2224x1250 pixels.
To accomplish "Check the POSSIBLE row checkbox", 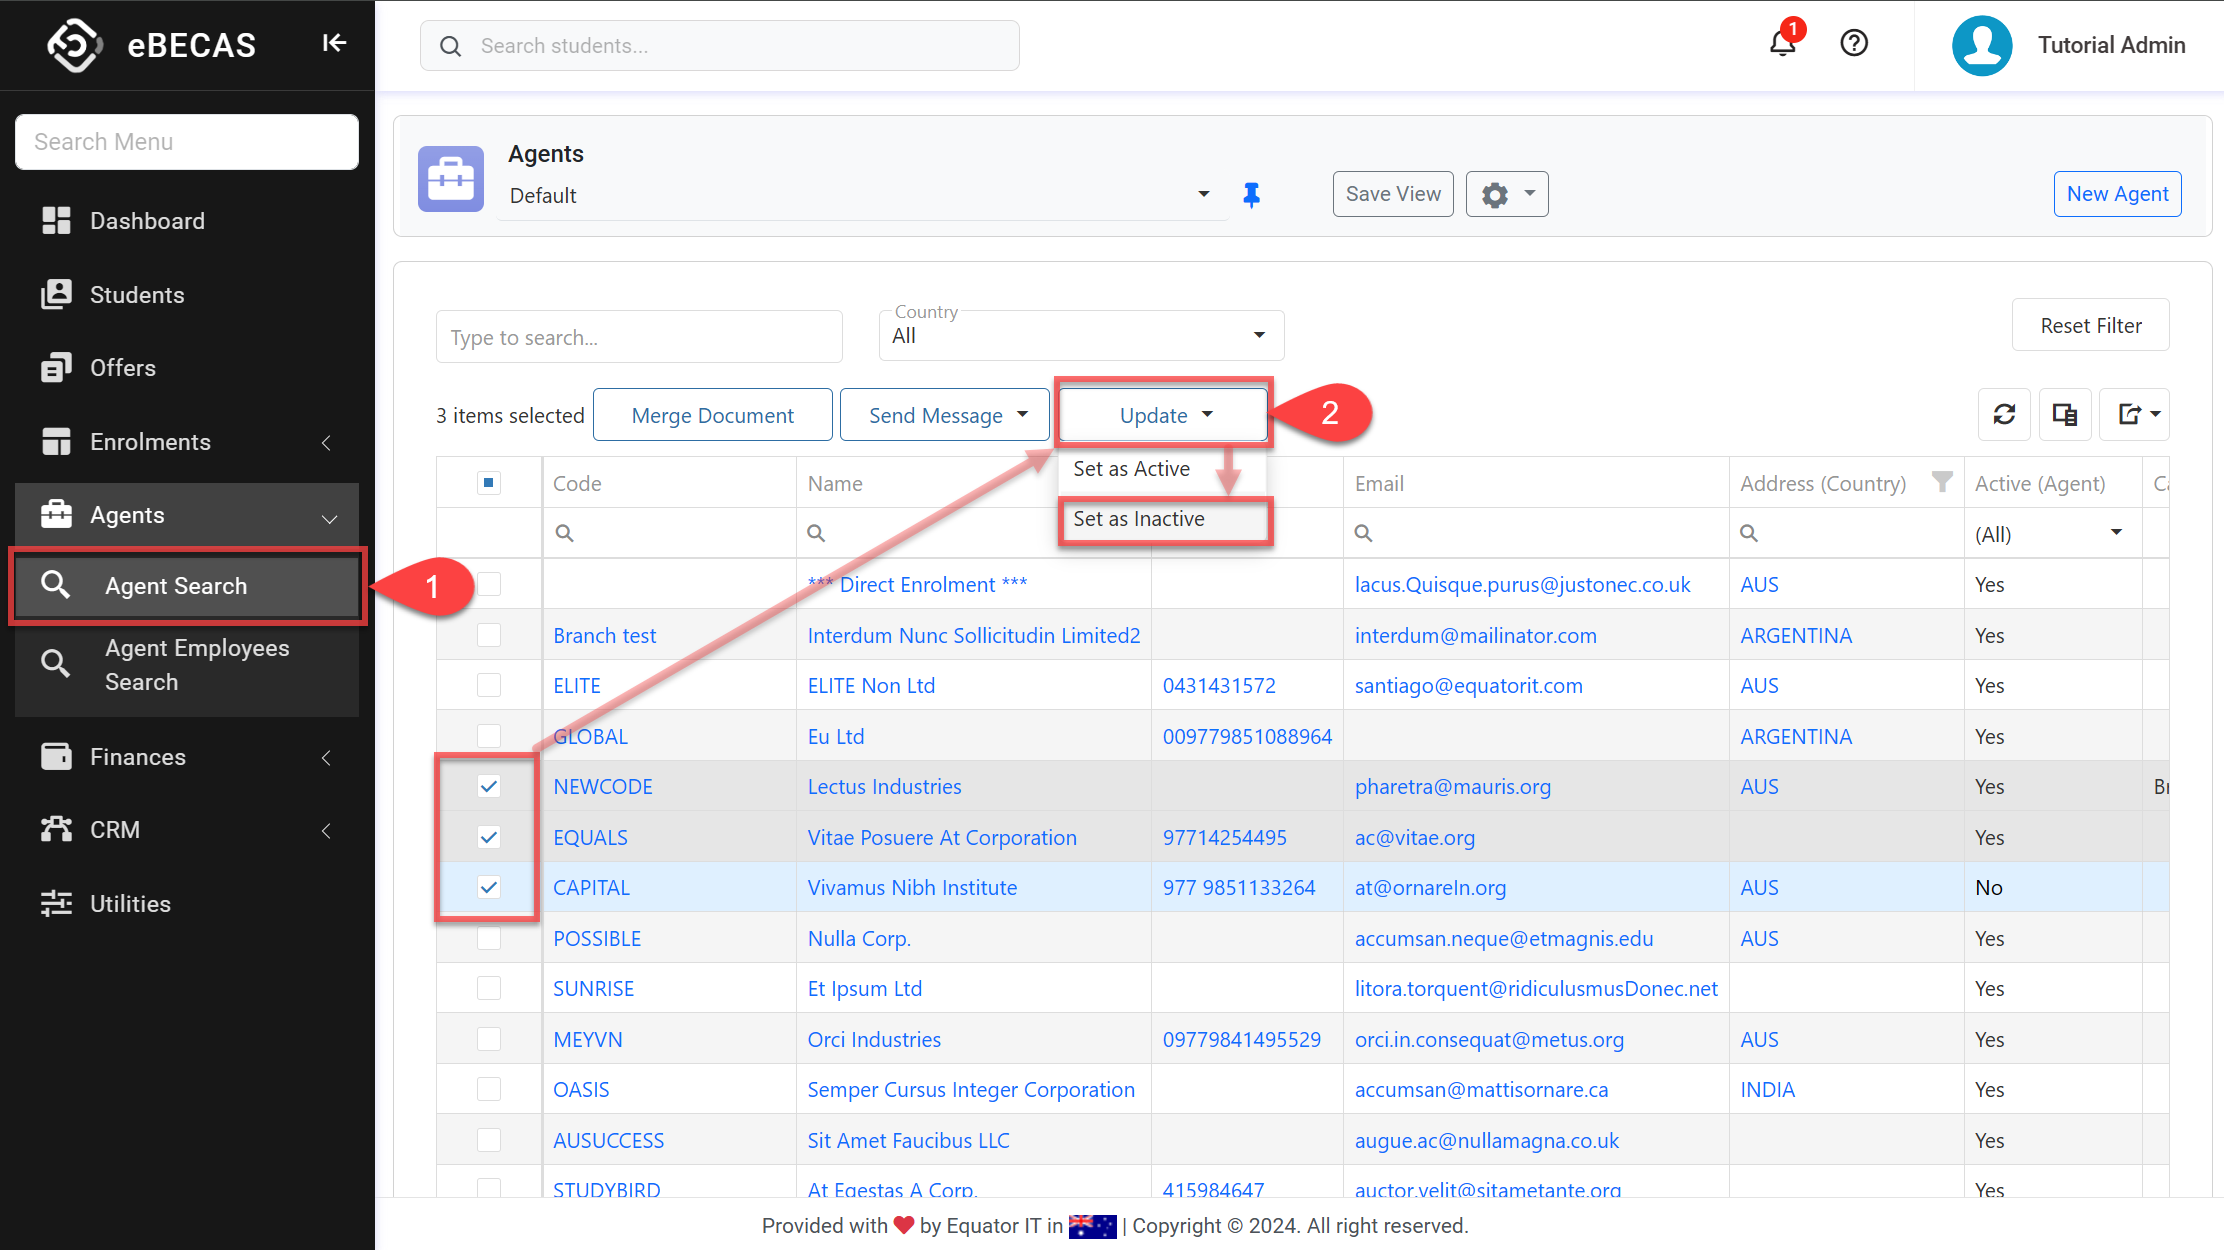I will tap(489, 938).
